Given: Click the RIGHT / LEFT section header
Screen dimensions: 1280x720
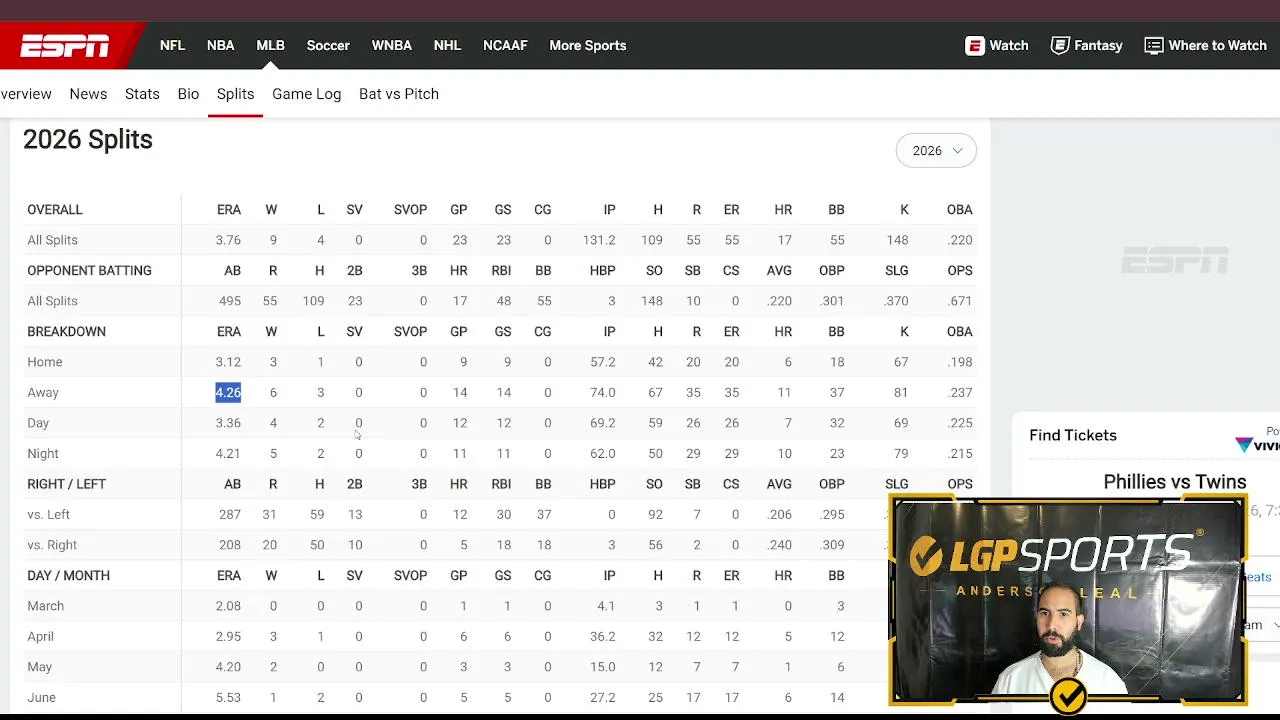Looking at the screenshot, I should click(x=66, y=484).
